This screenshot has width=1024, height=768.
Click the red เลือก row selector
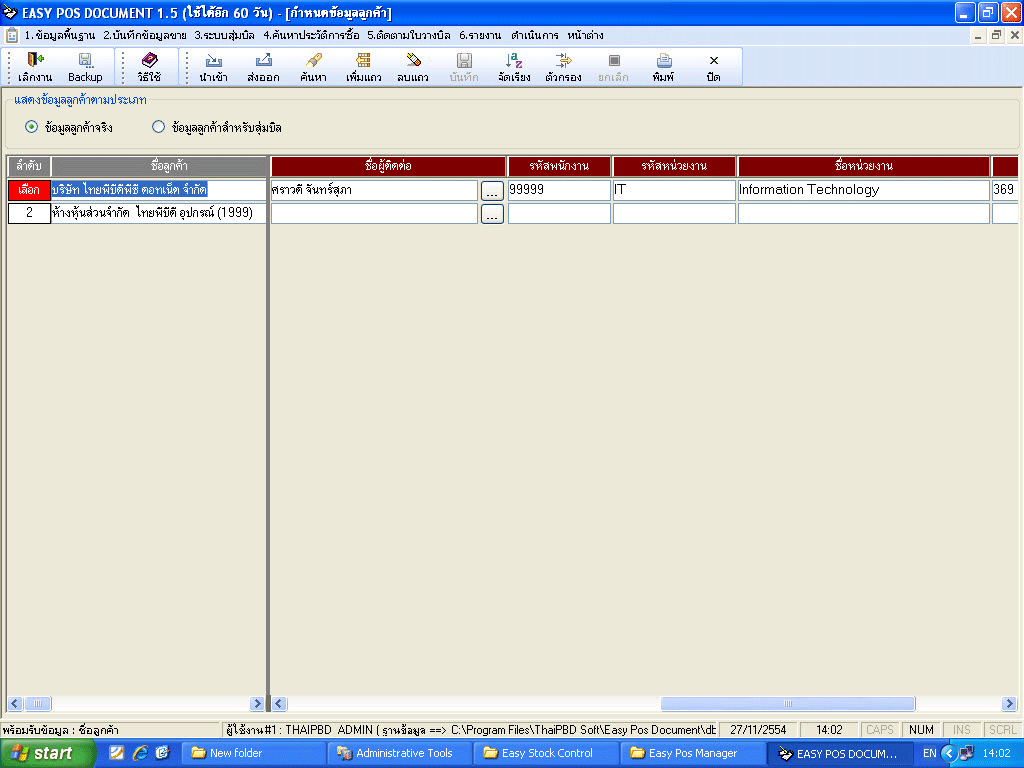tap(29, 189)
